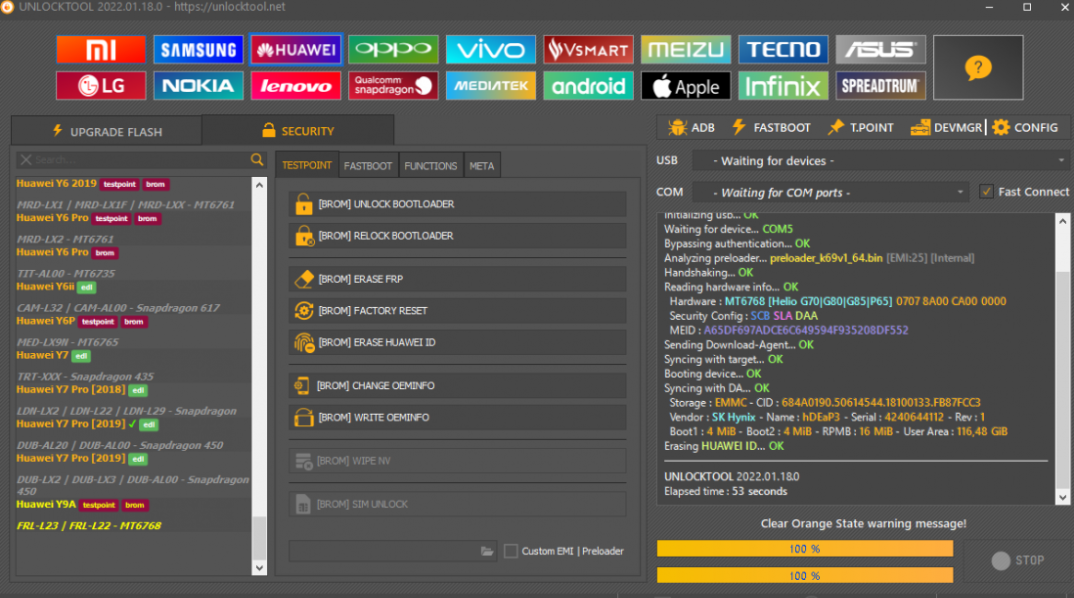This screenshot has width=1074, height=598.
Task: Click [BROM] Change OEMINFO button
Action: [458, 386]
